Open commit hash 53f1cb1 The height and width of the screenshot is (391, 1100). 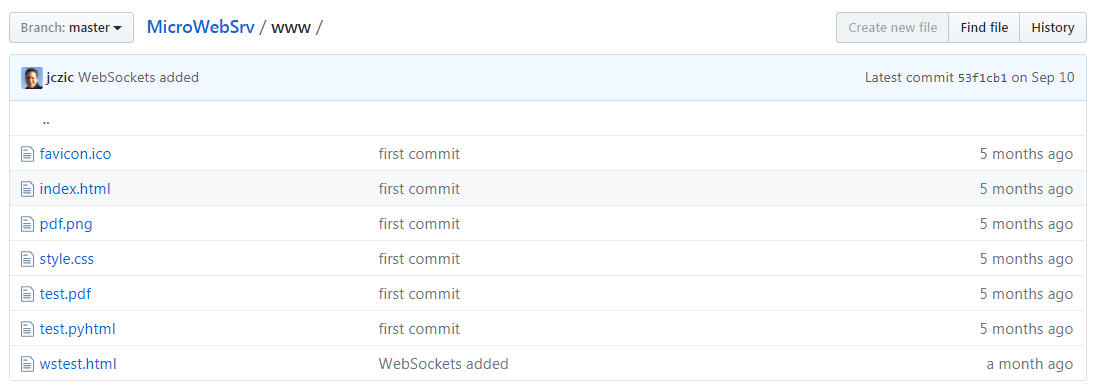tap(982, 78)
